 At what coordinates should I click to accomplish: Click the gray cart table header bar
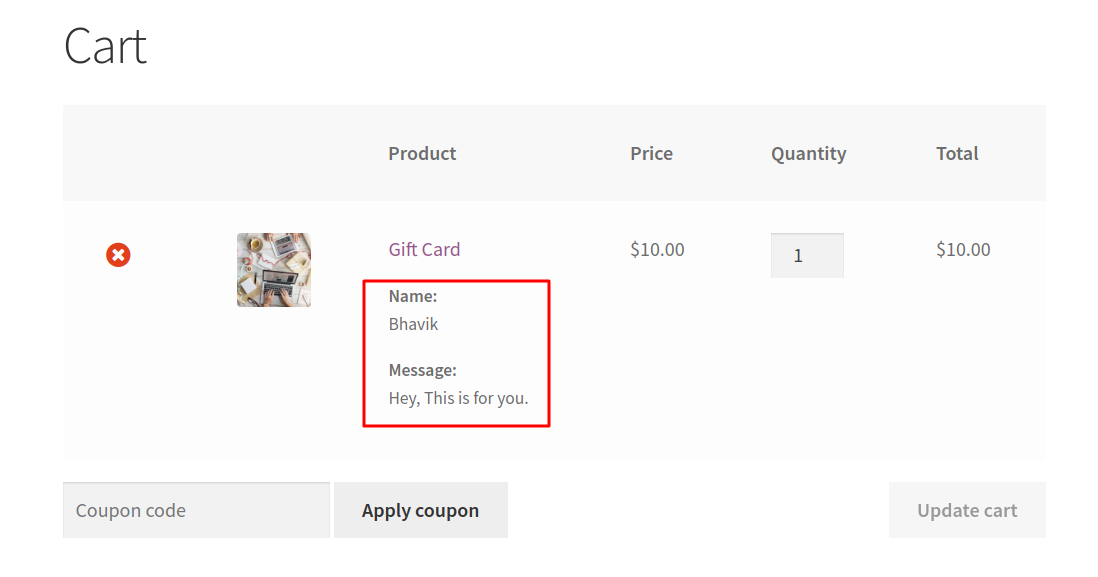coord(555,153)
